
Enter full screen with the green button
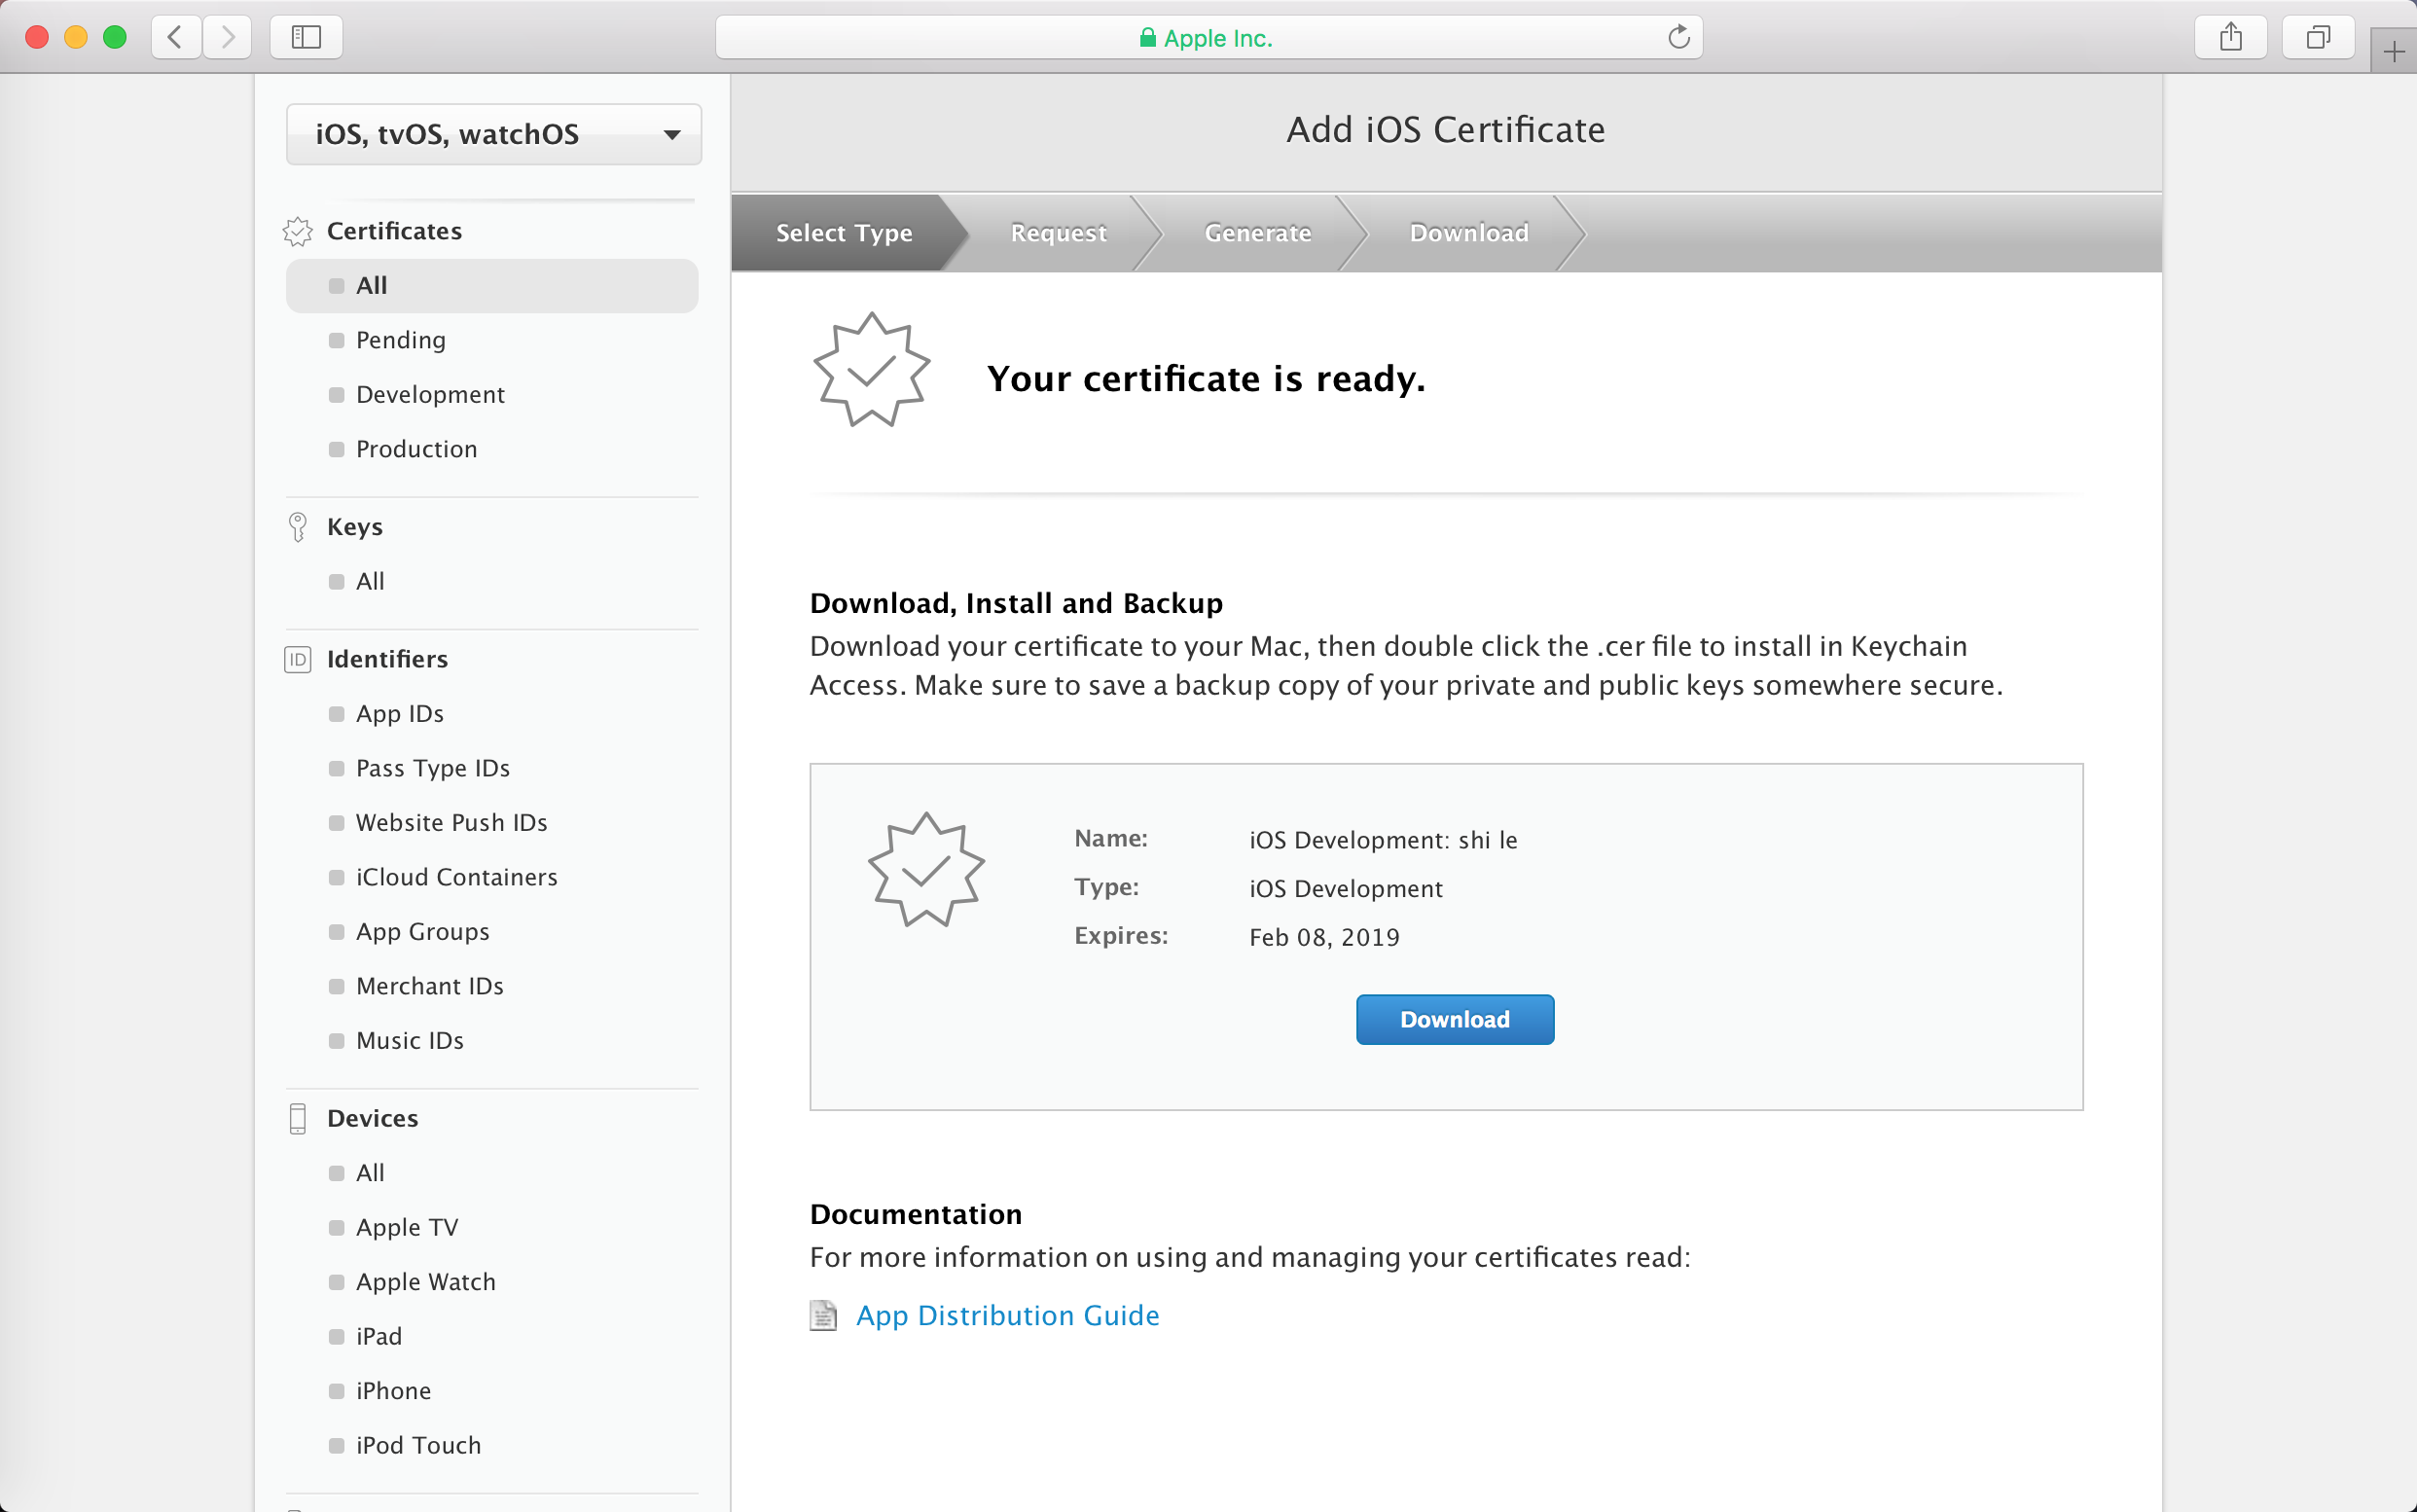[x=115, y=38]
